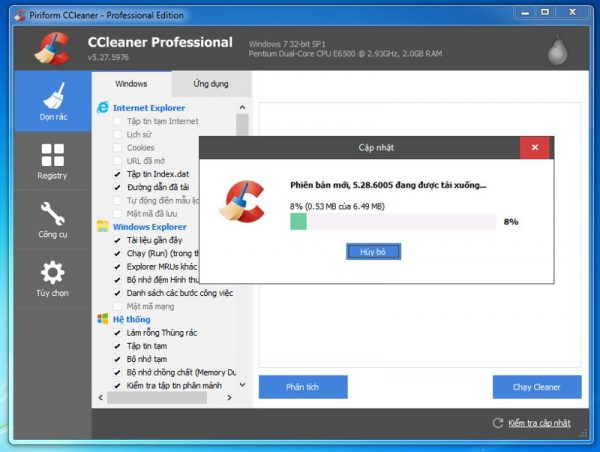The height and width of the screenshot is (452, 600).
Task: Click the Windows Explorer folder icon
Action: [x=103, y=226]
